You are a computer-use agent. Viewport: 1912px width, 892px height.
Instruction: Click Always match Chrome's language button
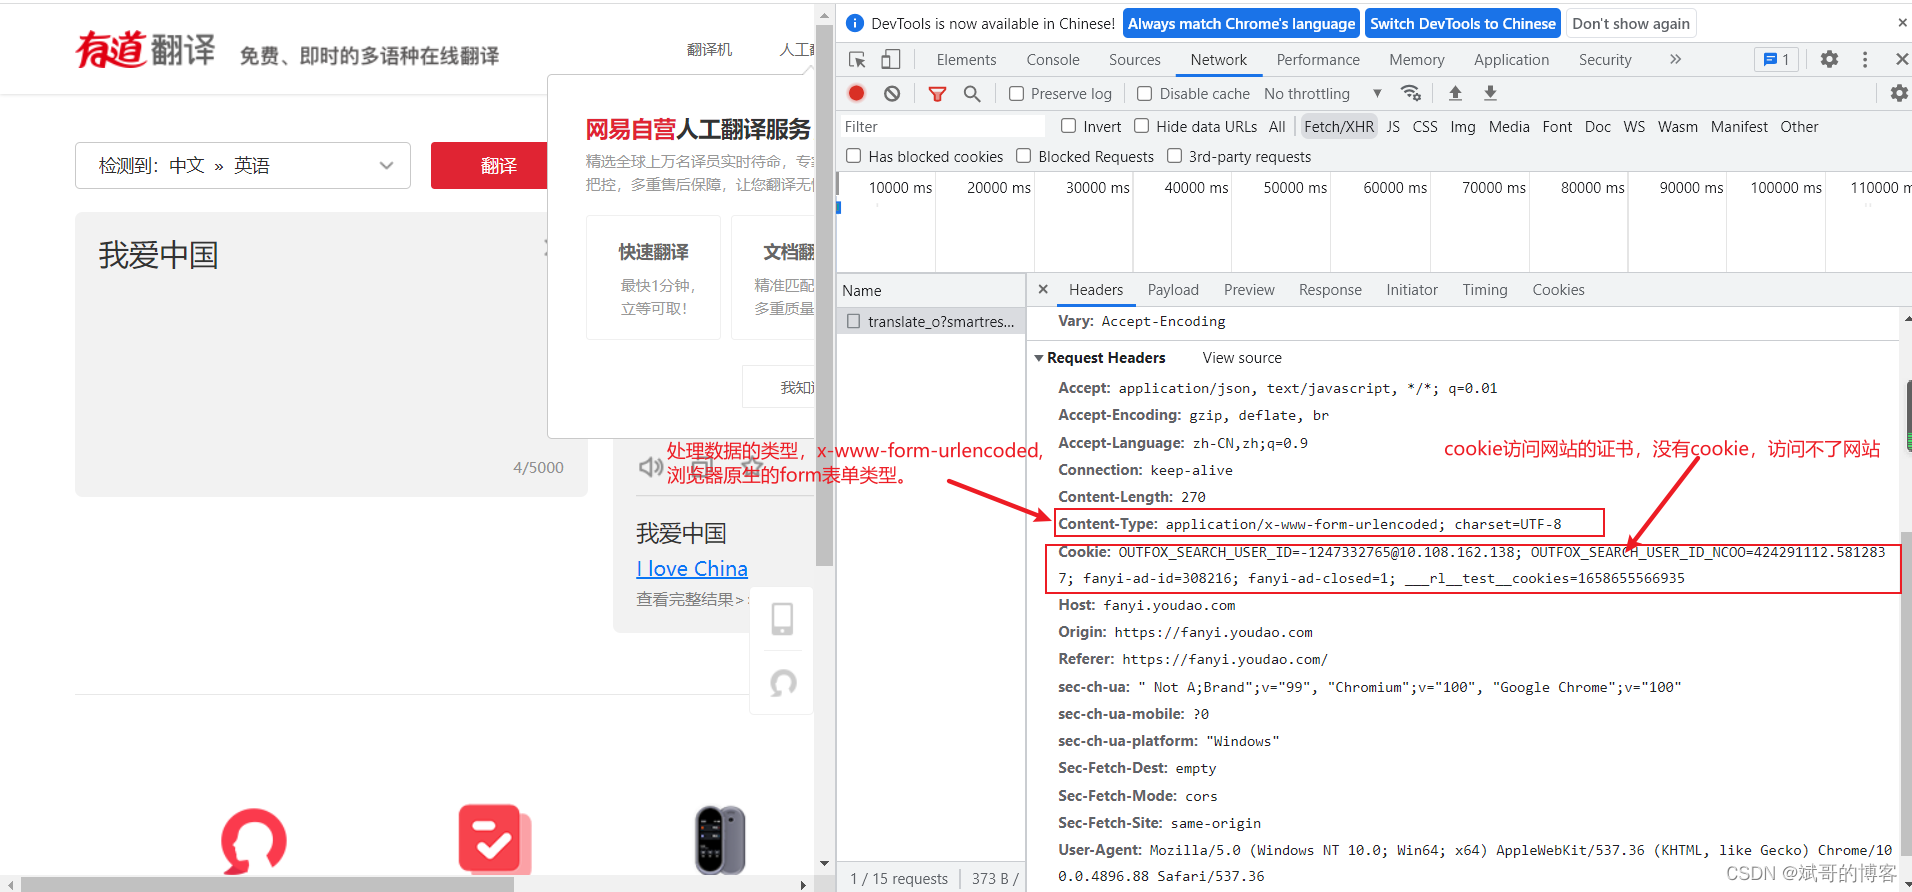(x=1241, y=23)
